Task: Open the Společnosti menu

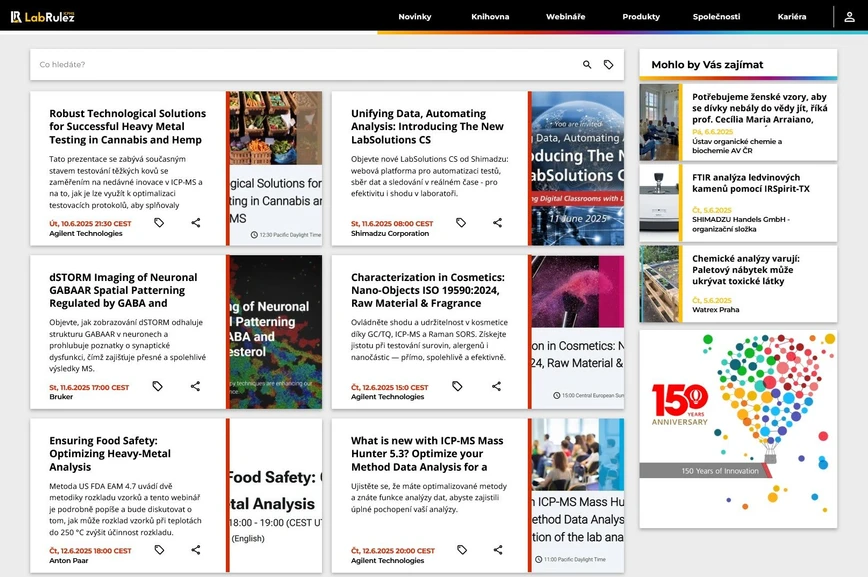Action: (716, 17)
